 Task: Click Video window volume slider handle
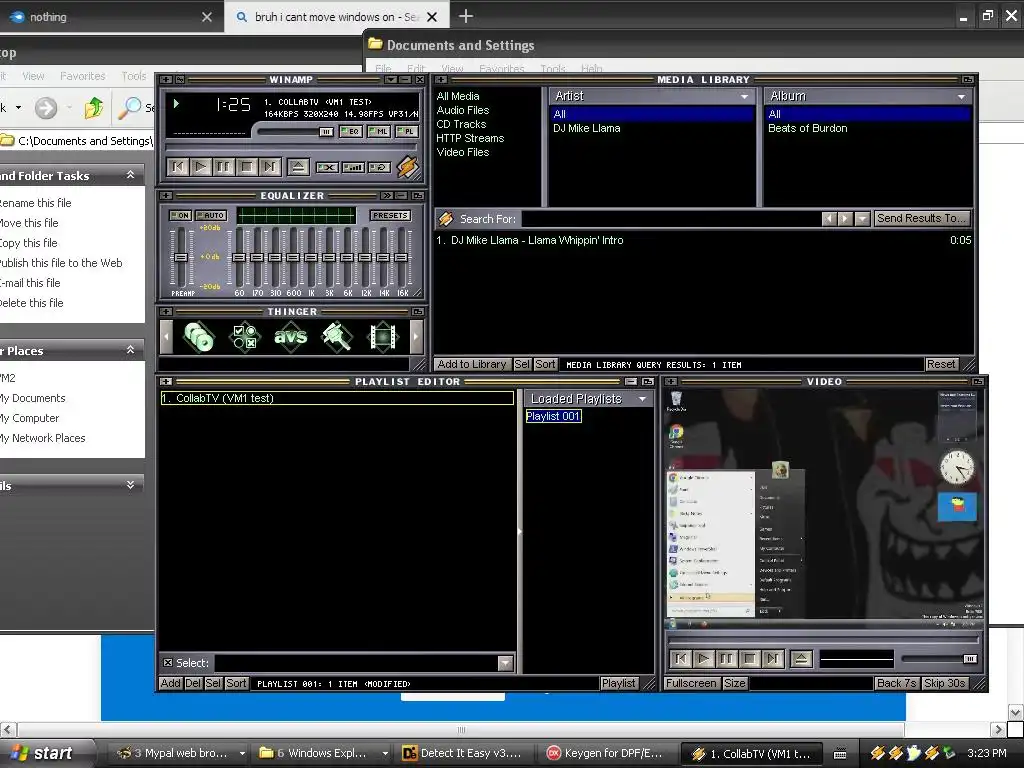970,659
